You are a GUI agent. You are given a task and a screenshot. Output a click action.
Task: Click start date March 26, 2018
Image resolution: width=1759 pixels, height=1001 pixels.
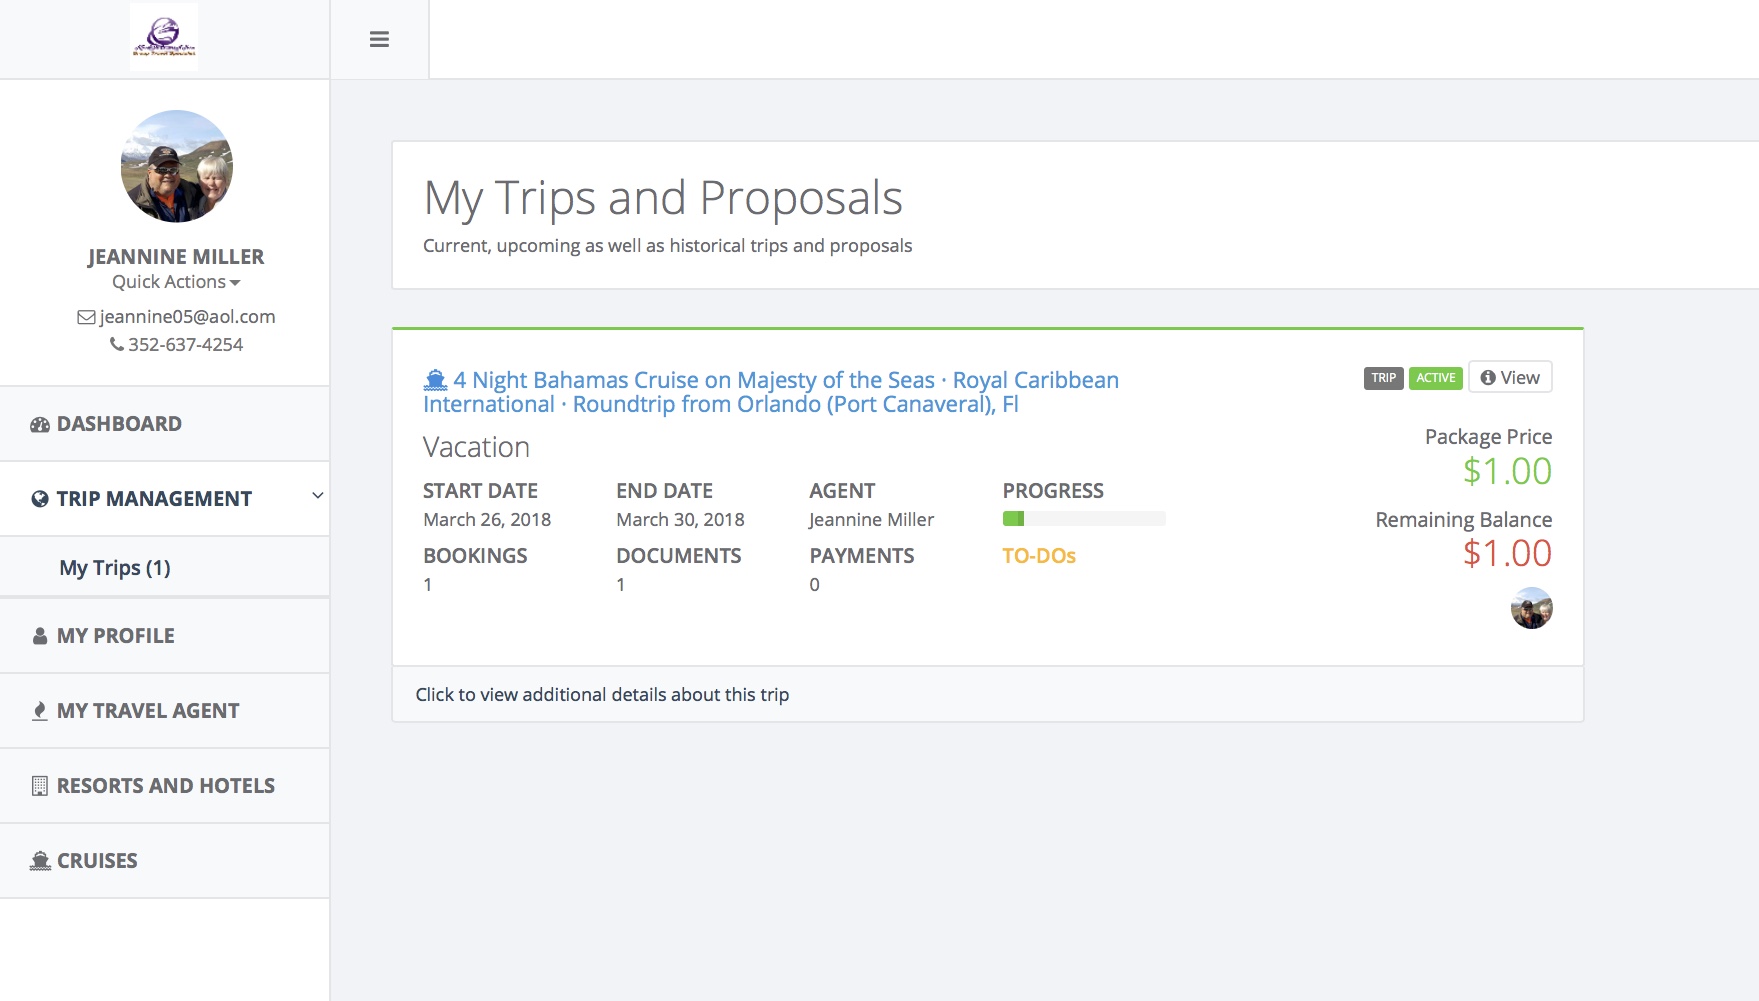click(487, 520)
